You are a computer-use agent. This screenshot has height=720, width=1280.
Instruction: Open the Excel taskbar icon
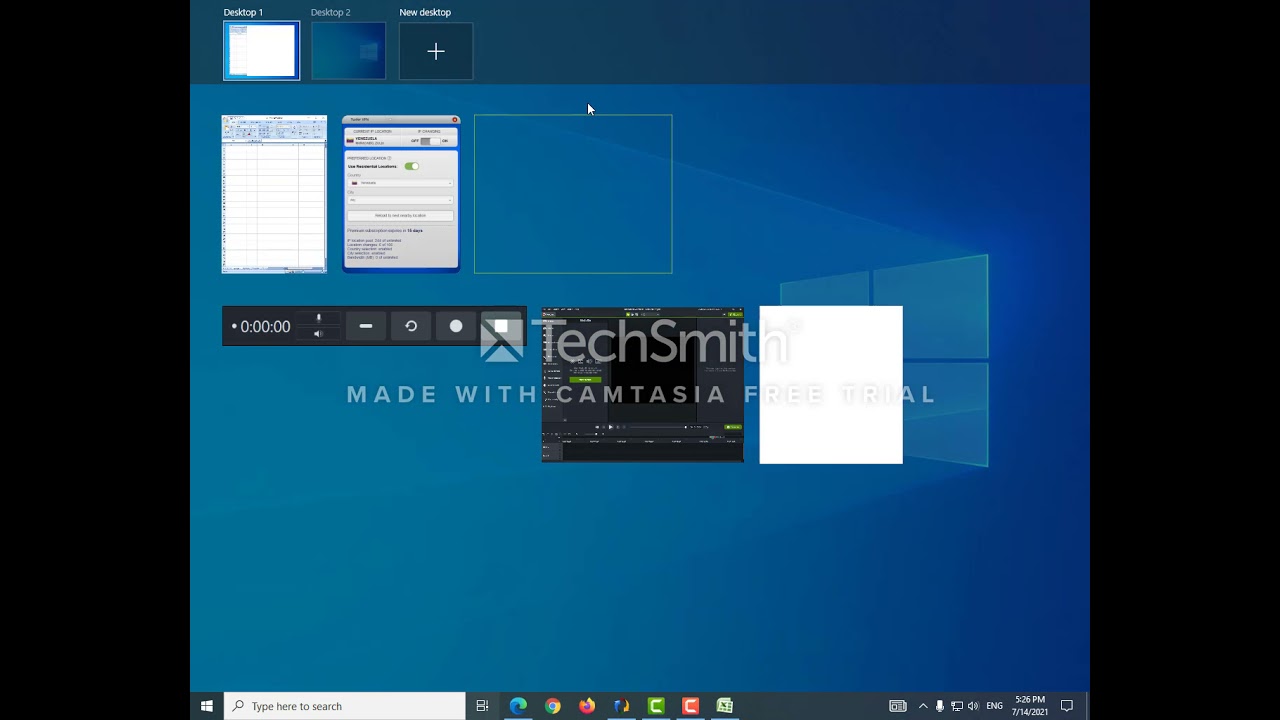[x=725, y=706]
